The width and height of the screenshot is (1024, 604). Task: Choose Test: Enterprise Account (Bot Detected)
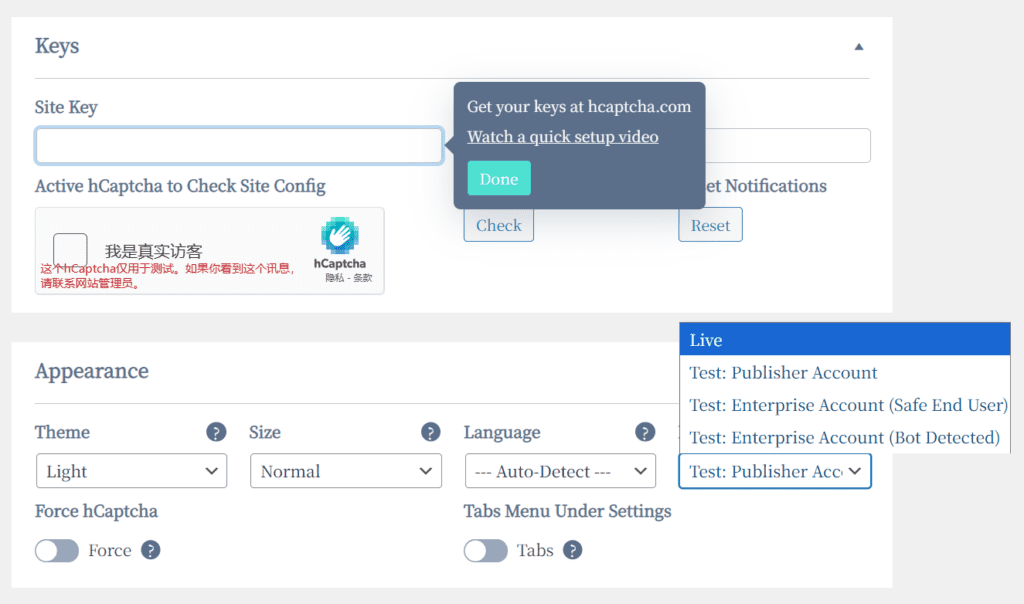845,437
